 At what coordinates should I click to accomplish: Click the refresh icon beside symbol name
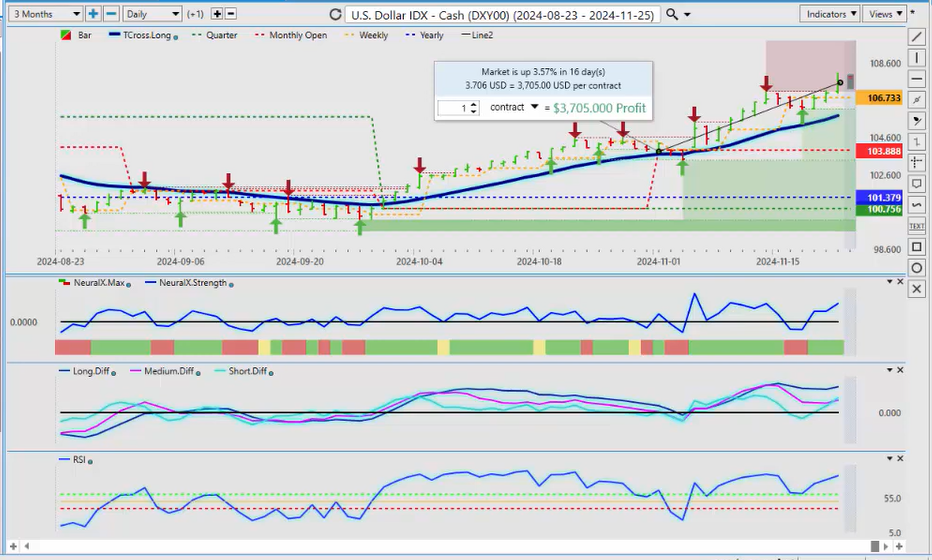point(333,15)
